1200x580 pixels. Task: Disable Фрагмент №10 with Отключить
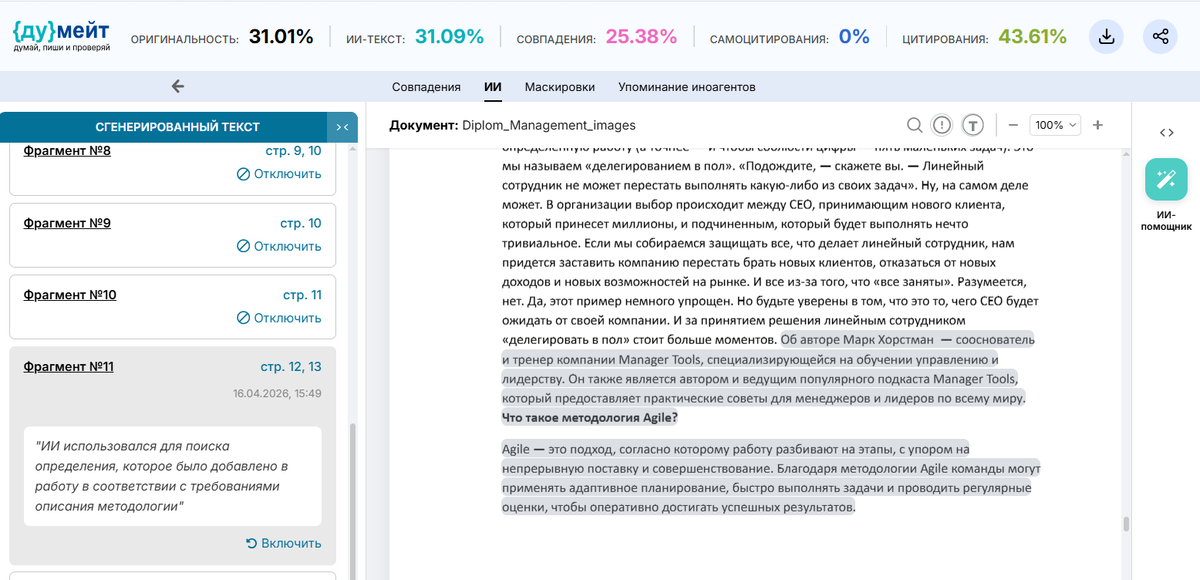pos(279,318)
